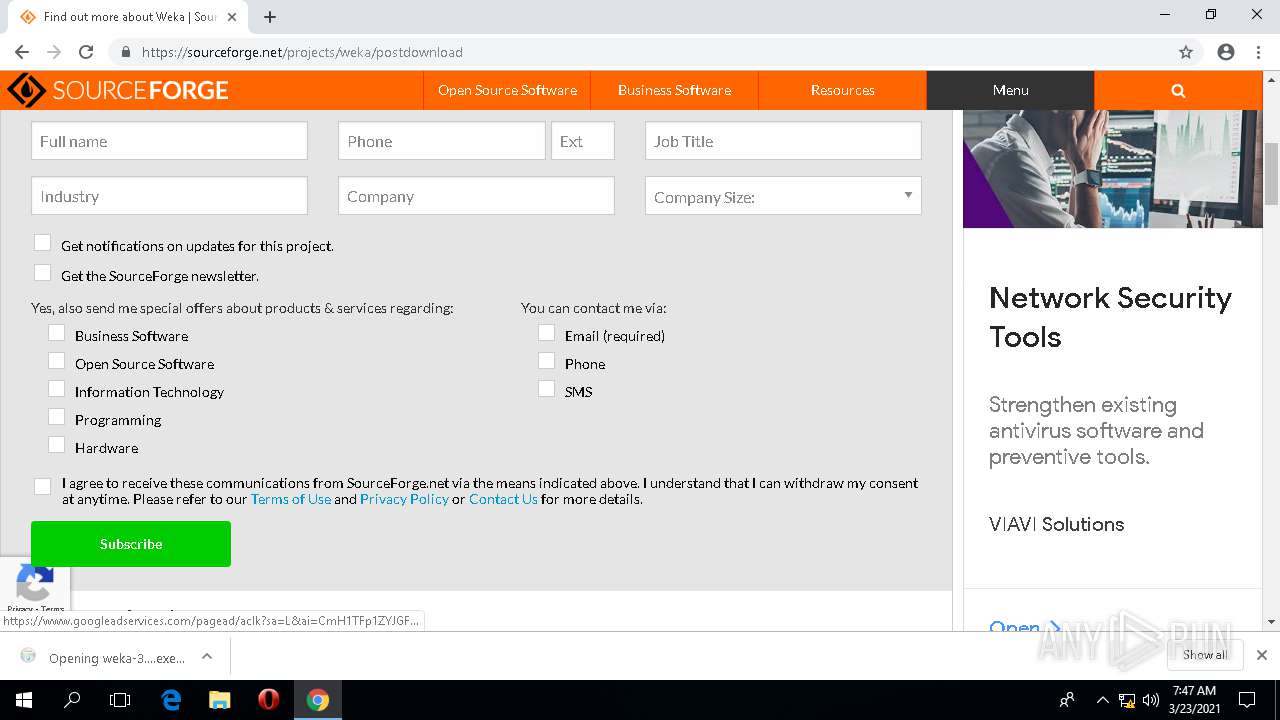The image size is (1280, 720).
Task: Select the Programming checkbox
Action: click(x=56, y=417)
